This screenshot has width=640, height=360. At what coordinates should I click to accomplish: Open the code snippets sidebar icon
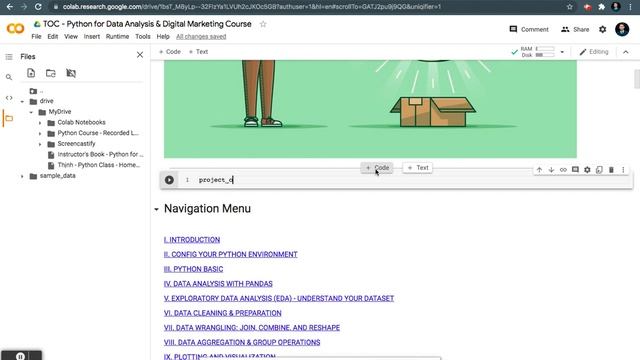coord(9,98)
